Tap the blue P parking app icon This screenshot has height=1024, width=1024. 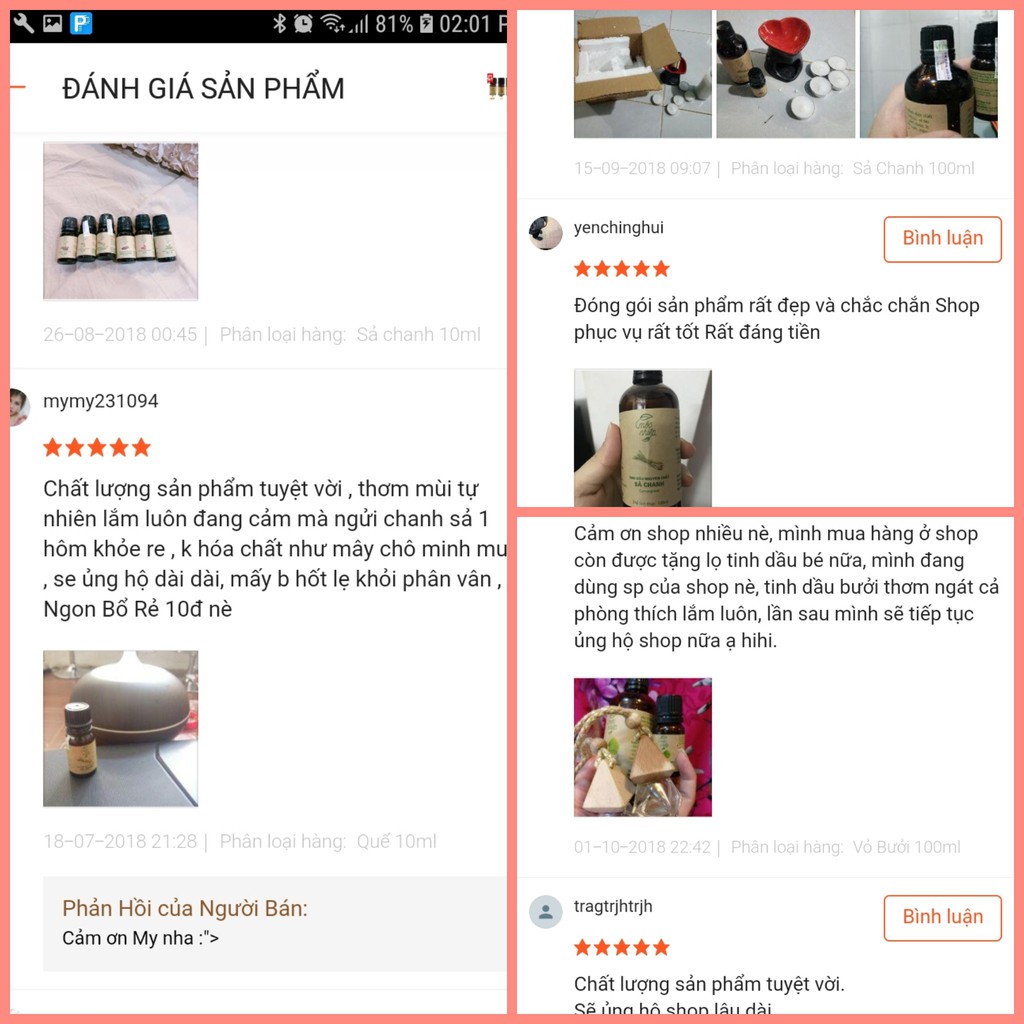[x=81, y=24]
